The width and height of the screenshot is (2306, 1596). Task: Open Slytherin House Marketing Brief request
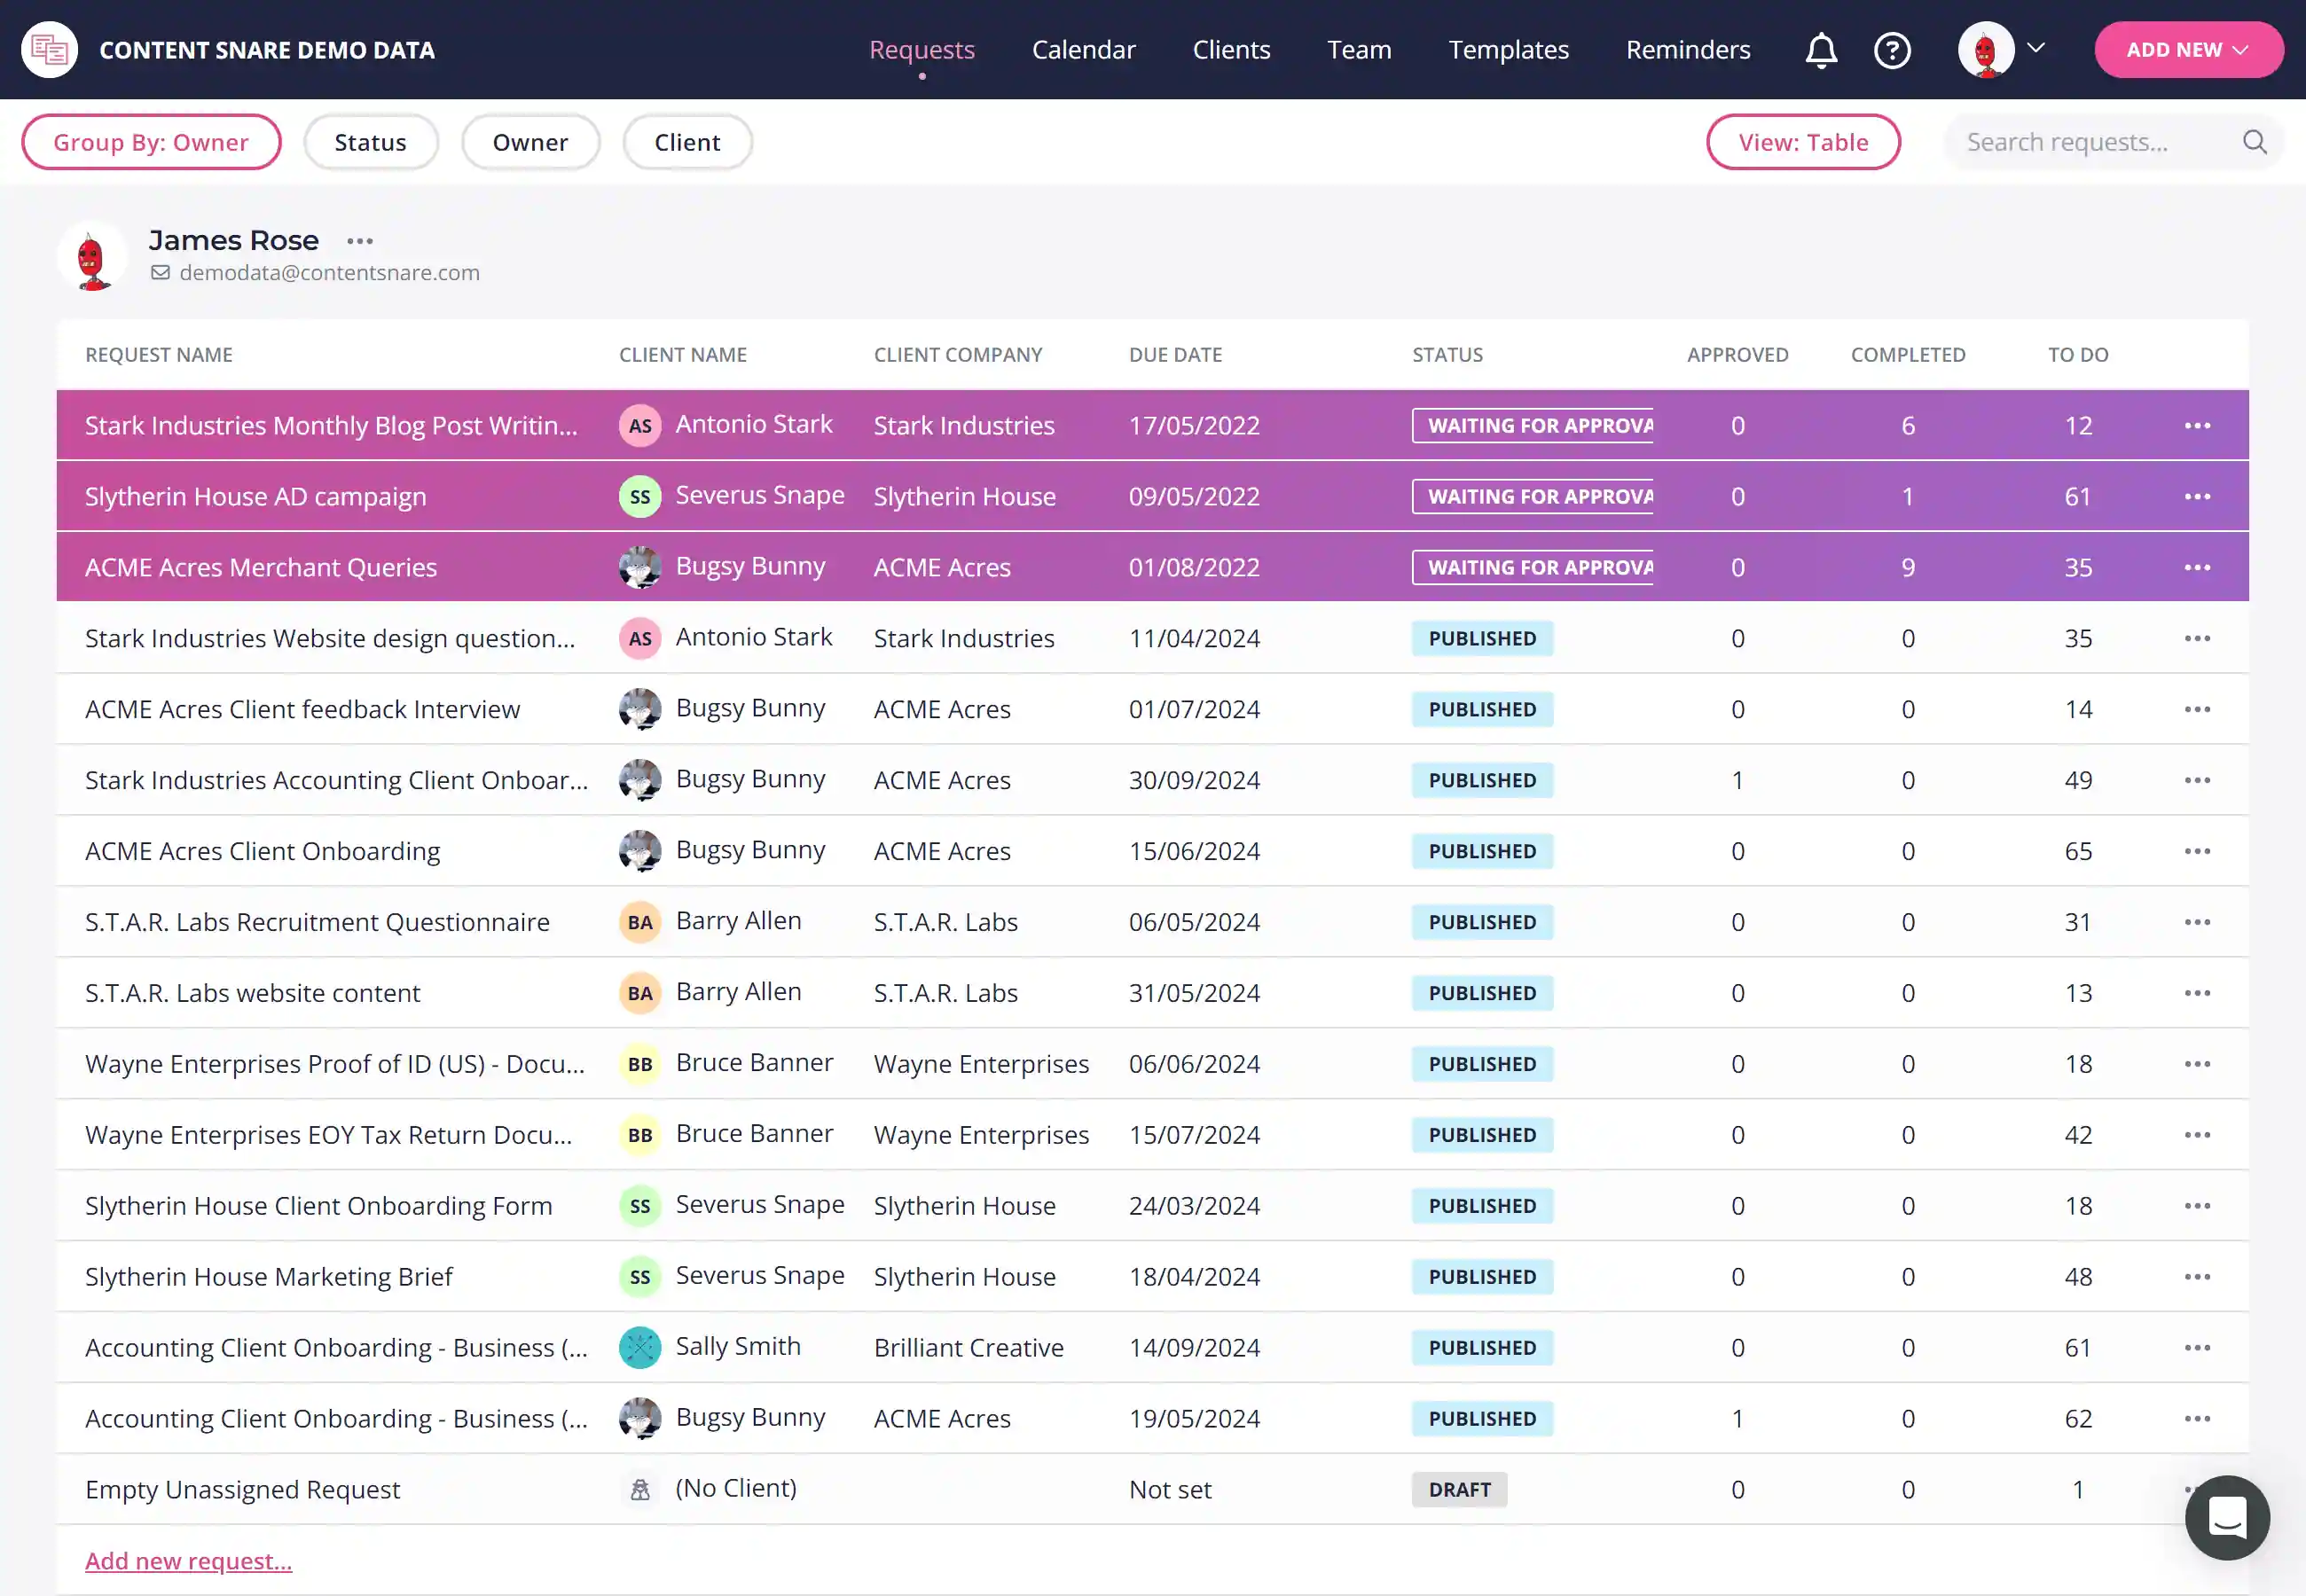[x=268, y=1277]
